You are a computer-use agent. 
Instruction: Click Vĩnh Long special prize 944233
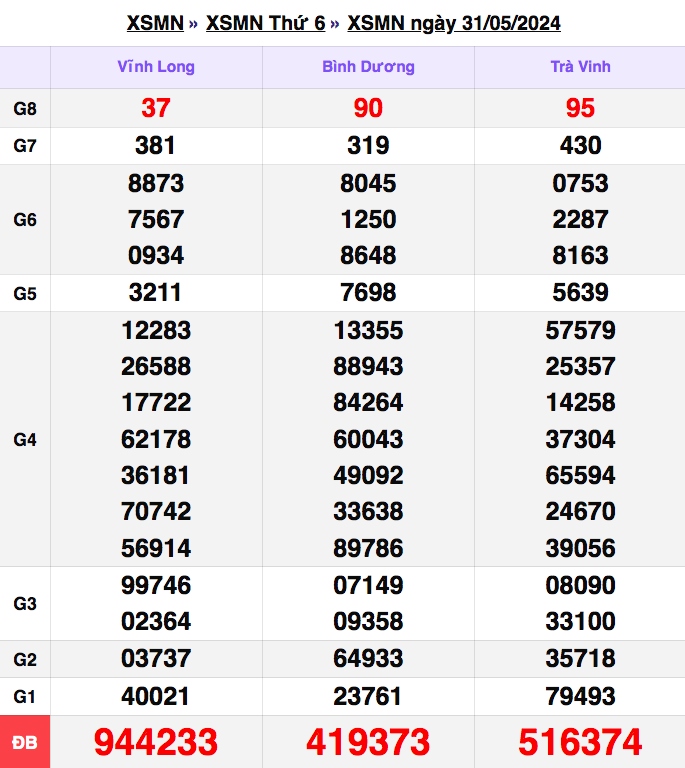[156, 742]
